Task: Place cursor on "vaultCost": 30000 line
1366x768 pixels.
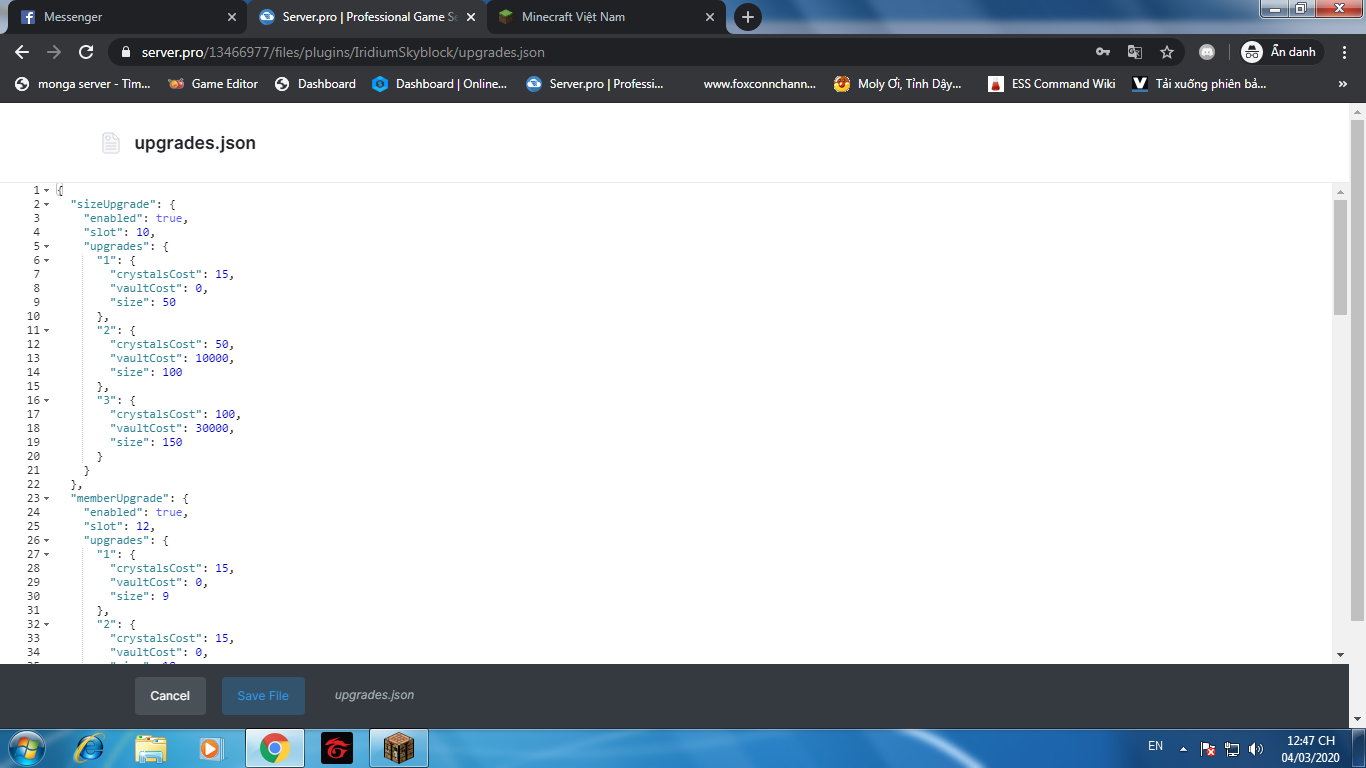Action: click(x=172, y=428)
